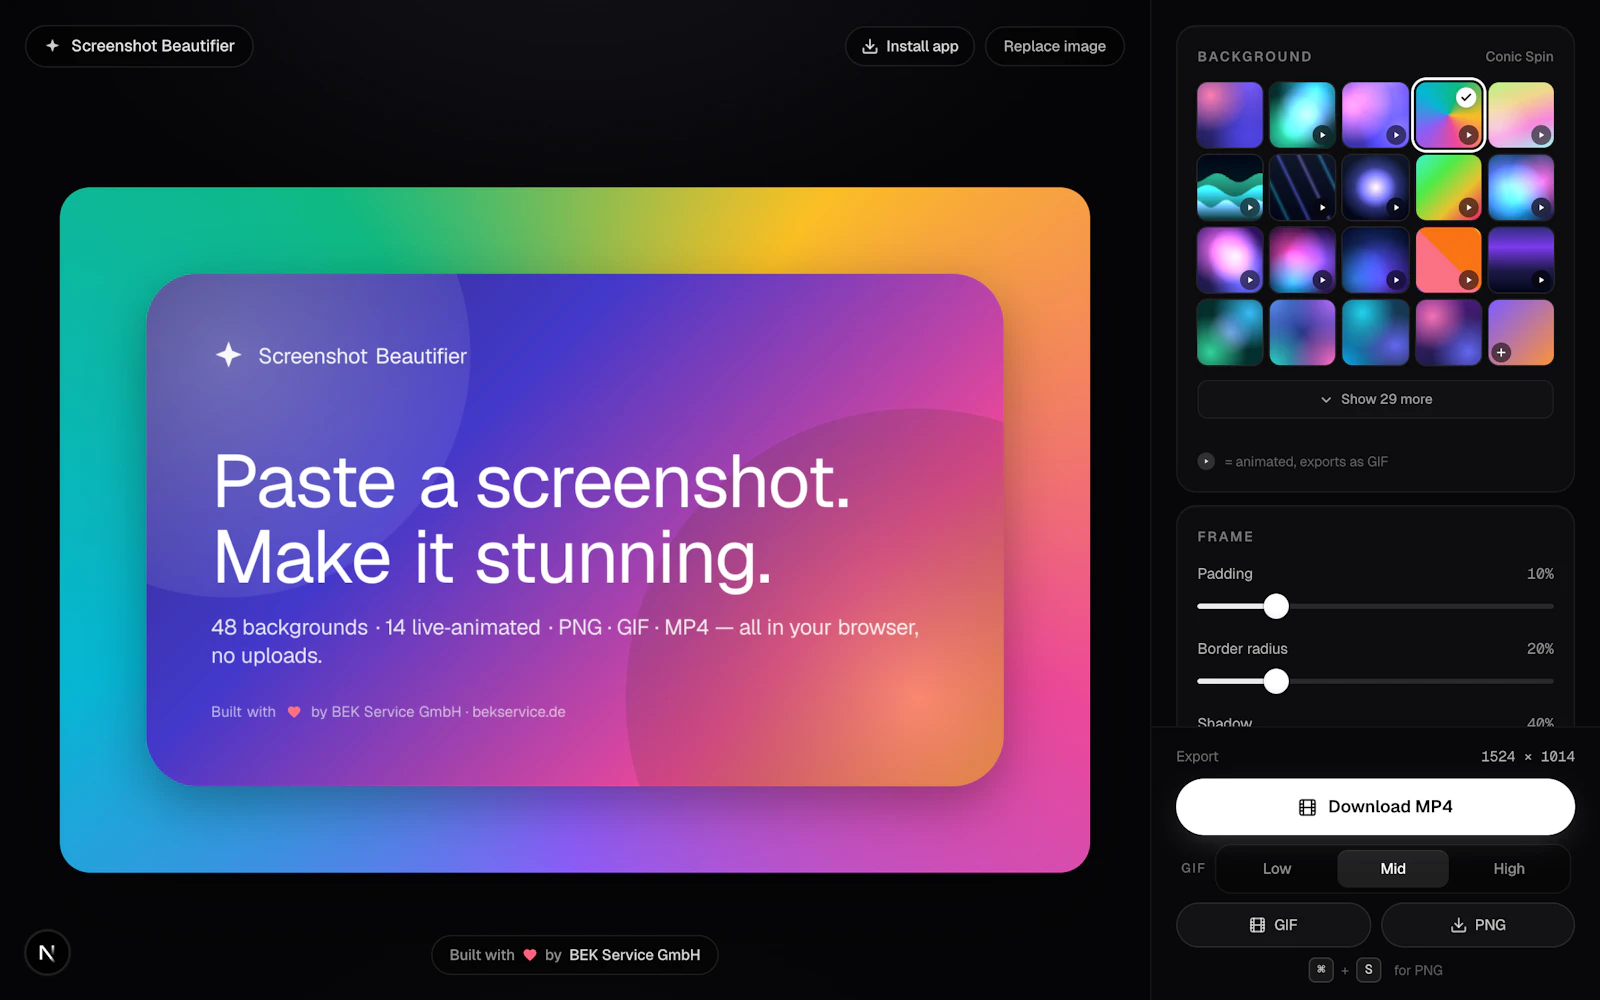
Task: Click the film icon in Download MP4
Action: pyautogui.click(x=1307, y=807)
